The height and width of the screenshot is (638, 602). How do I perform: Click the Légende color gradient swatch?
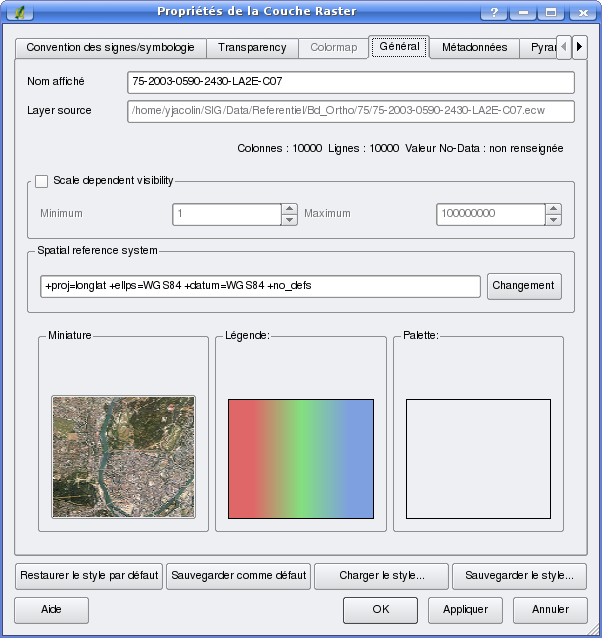click(301, 459)
